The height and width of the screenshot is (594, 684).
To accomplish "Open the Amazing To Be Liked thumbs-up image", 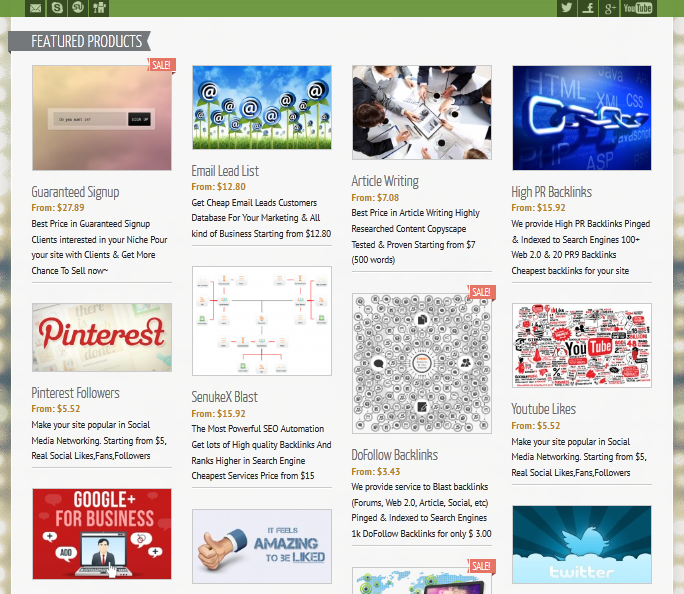I will 262,546.
